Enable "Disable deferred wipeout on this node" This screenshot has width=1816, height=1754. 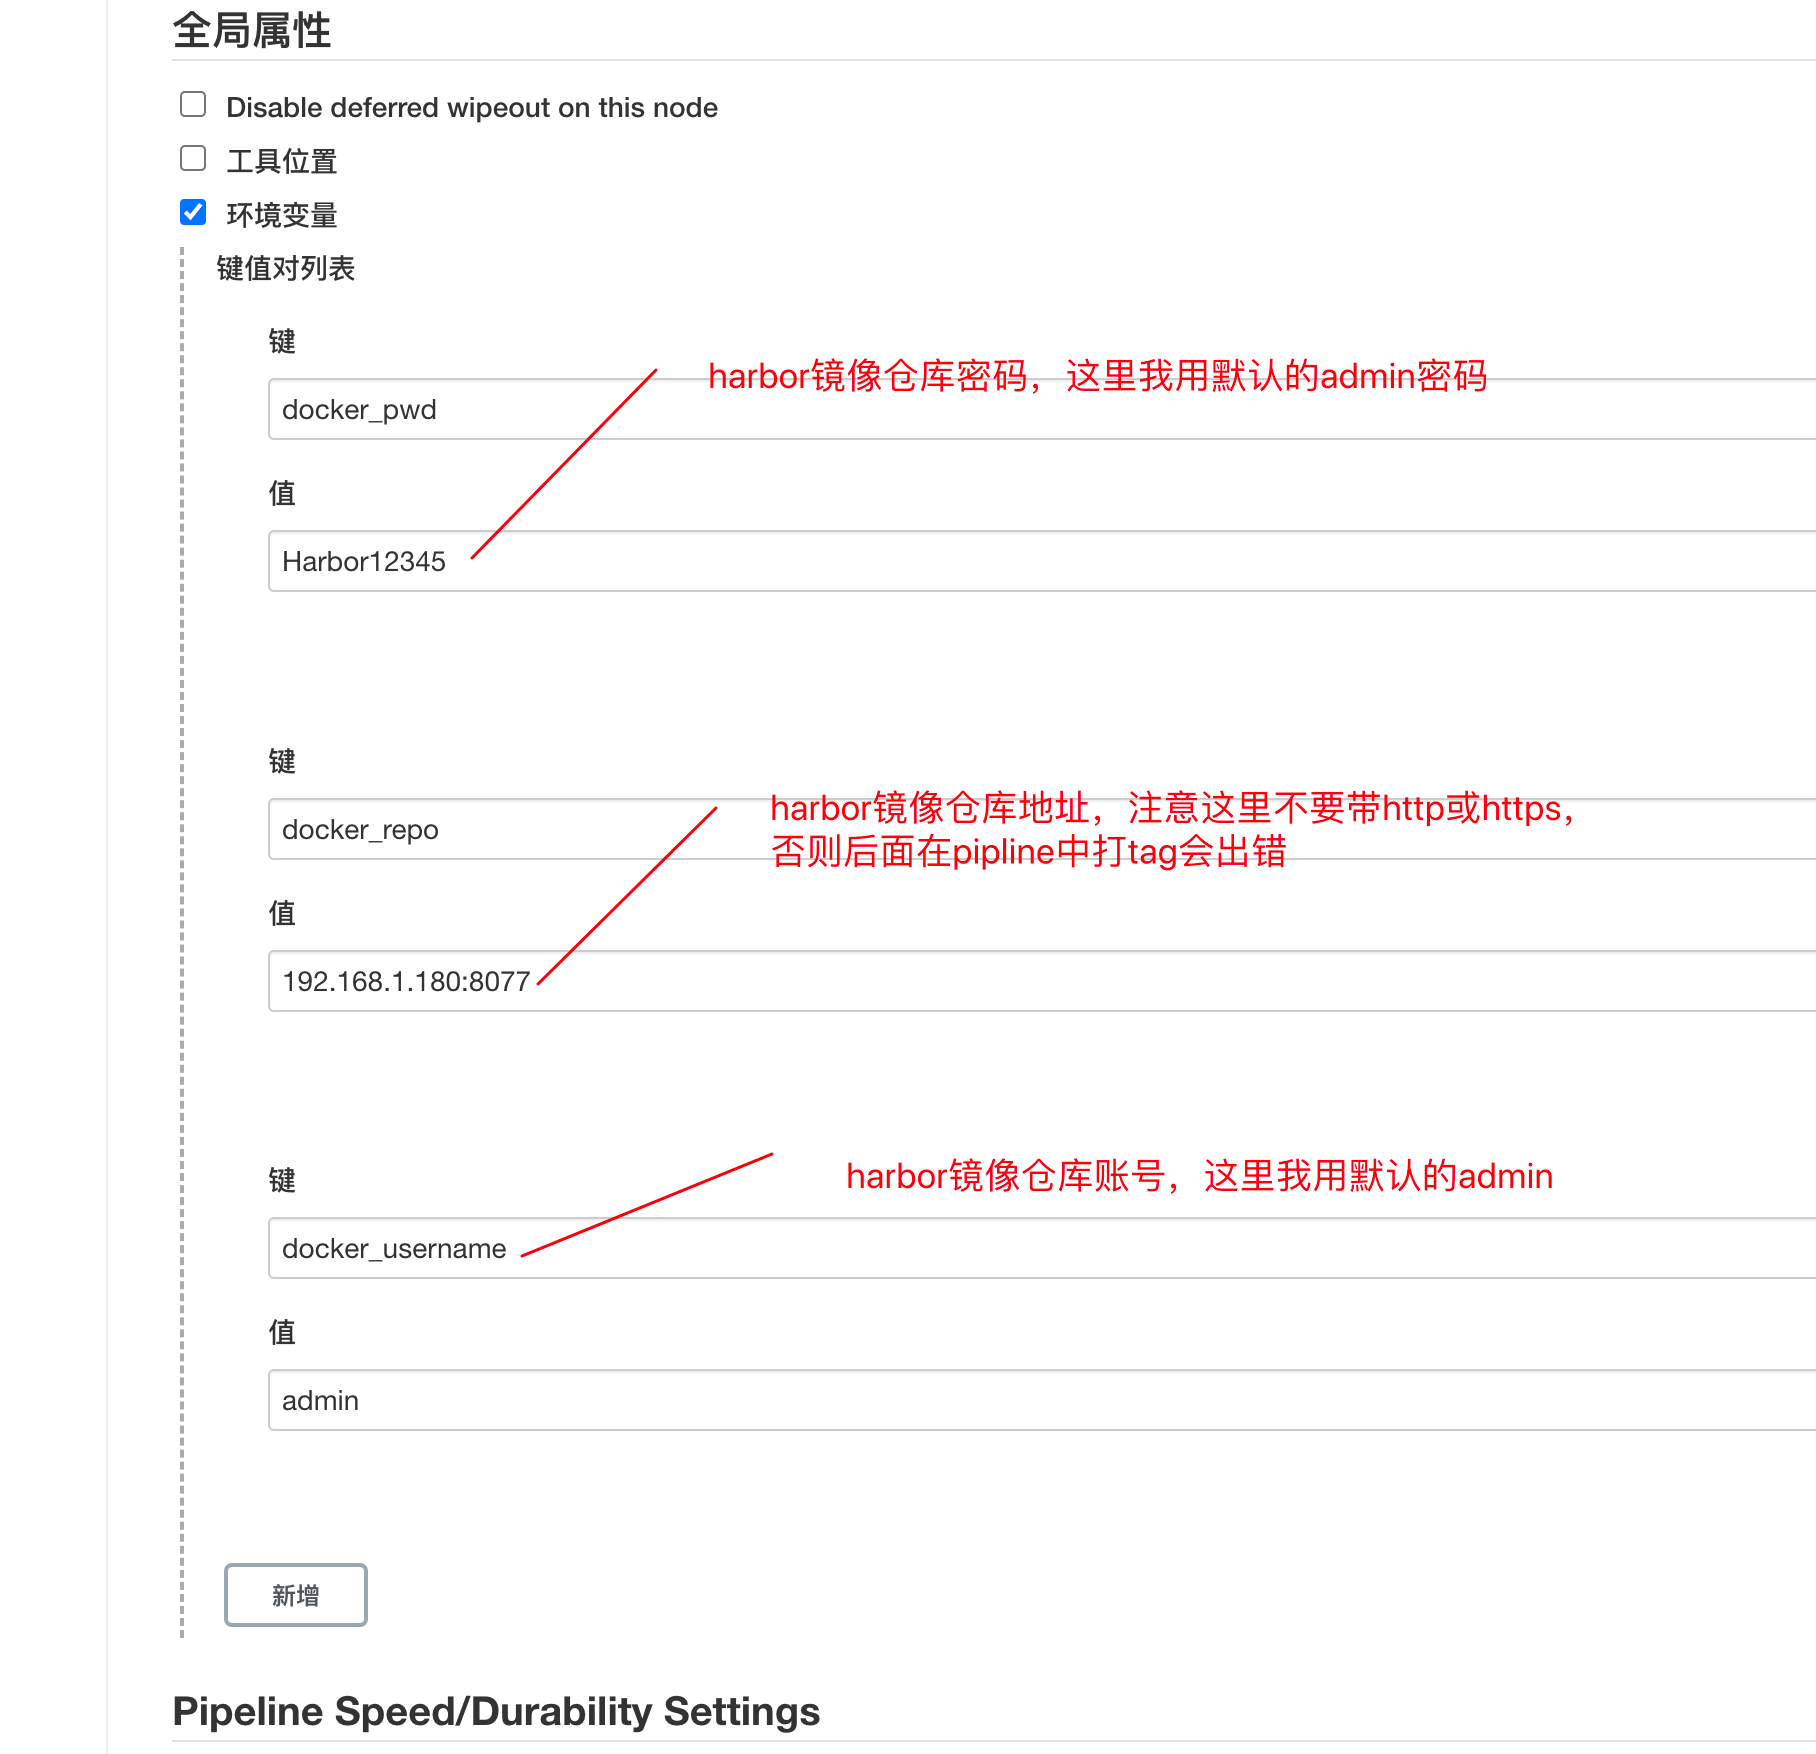192,103
